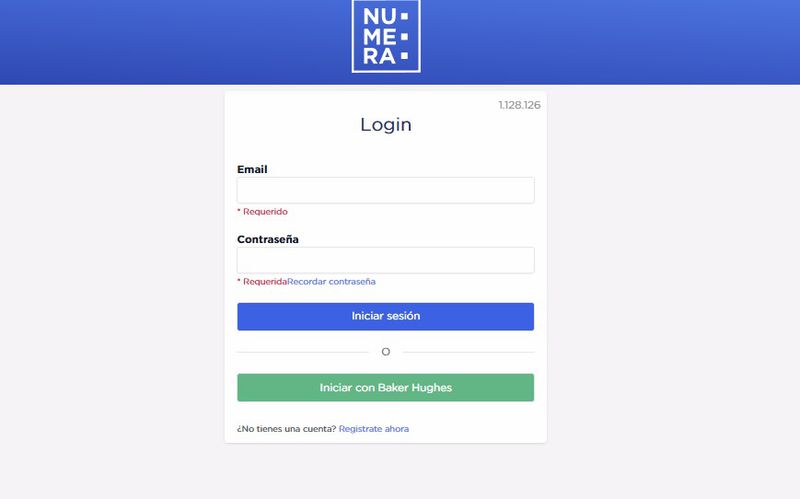Click the ¿No tienes una cuenta? text
The image size is (800, 499).
[x=286, y=429]
